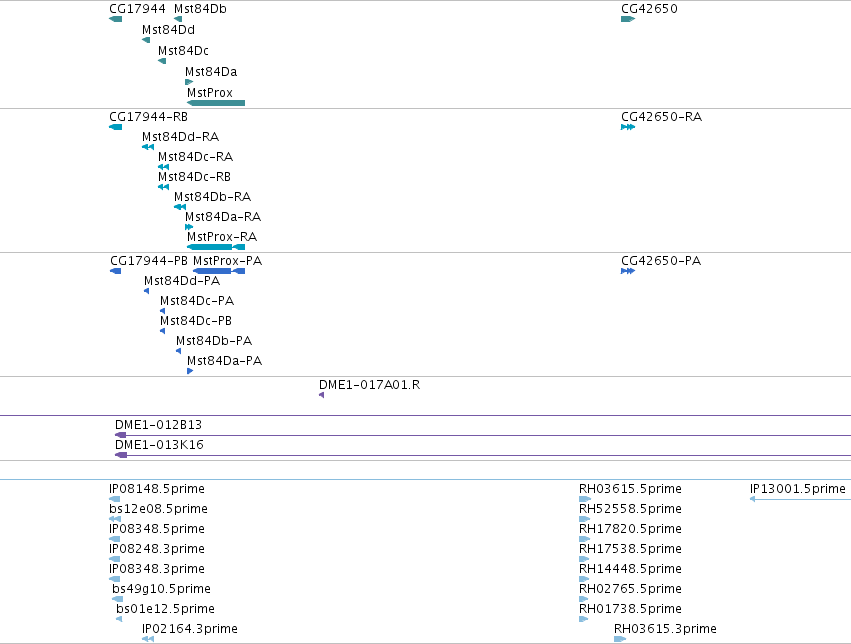Select protein Mst84Db-PA
This screenshot has width=851, height=644.
[x=214, y=341]
